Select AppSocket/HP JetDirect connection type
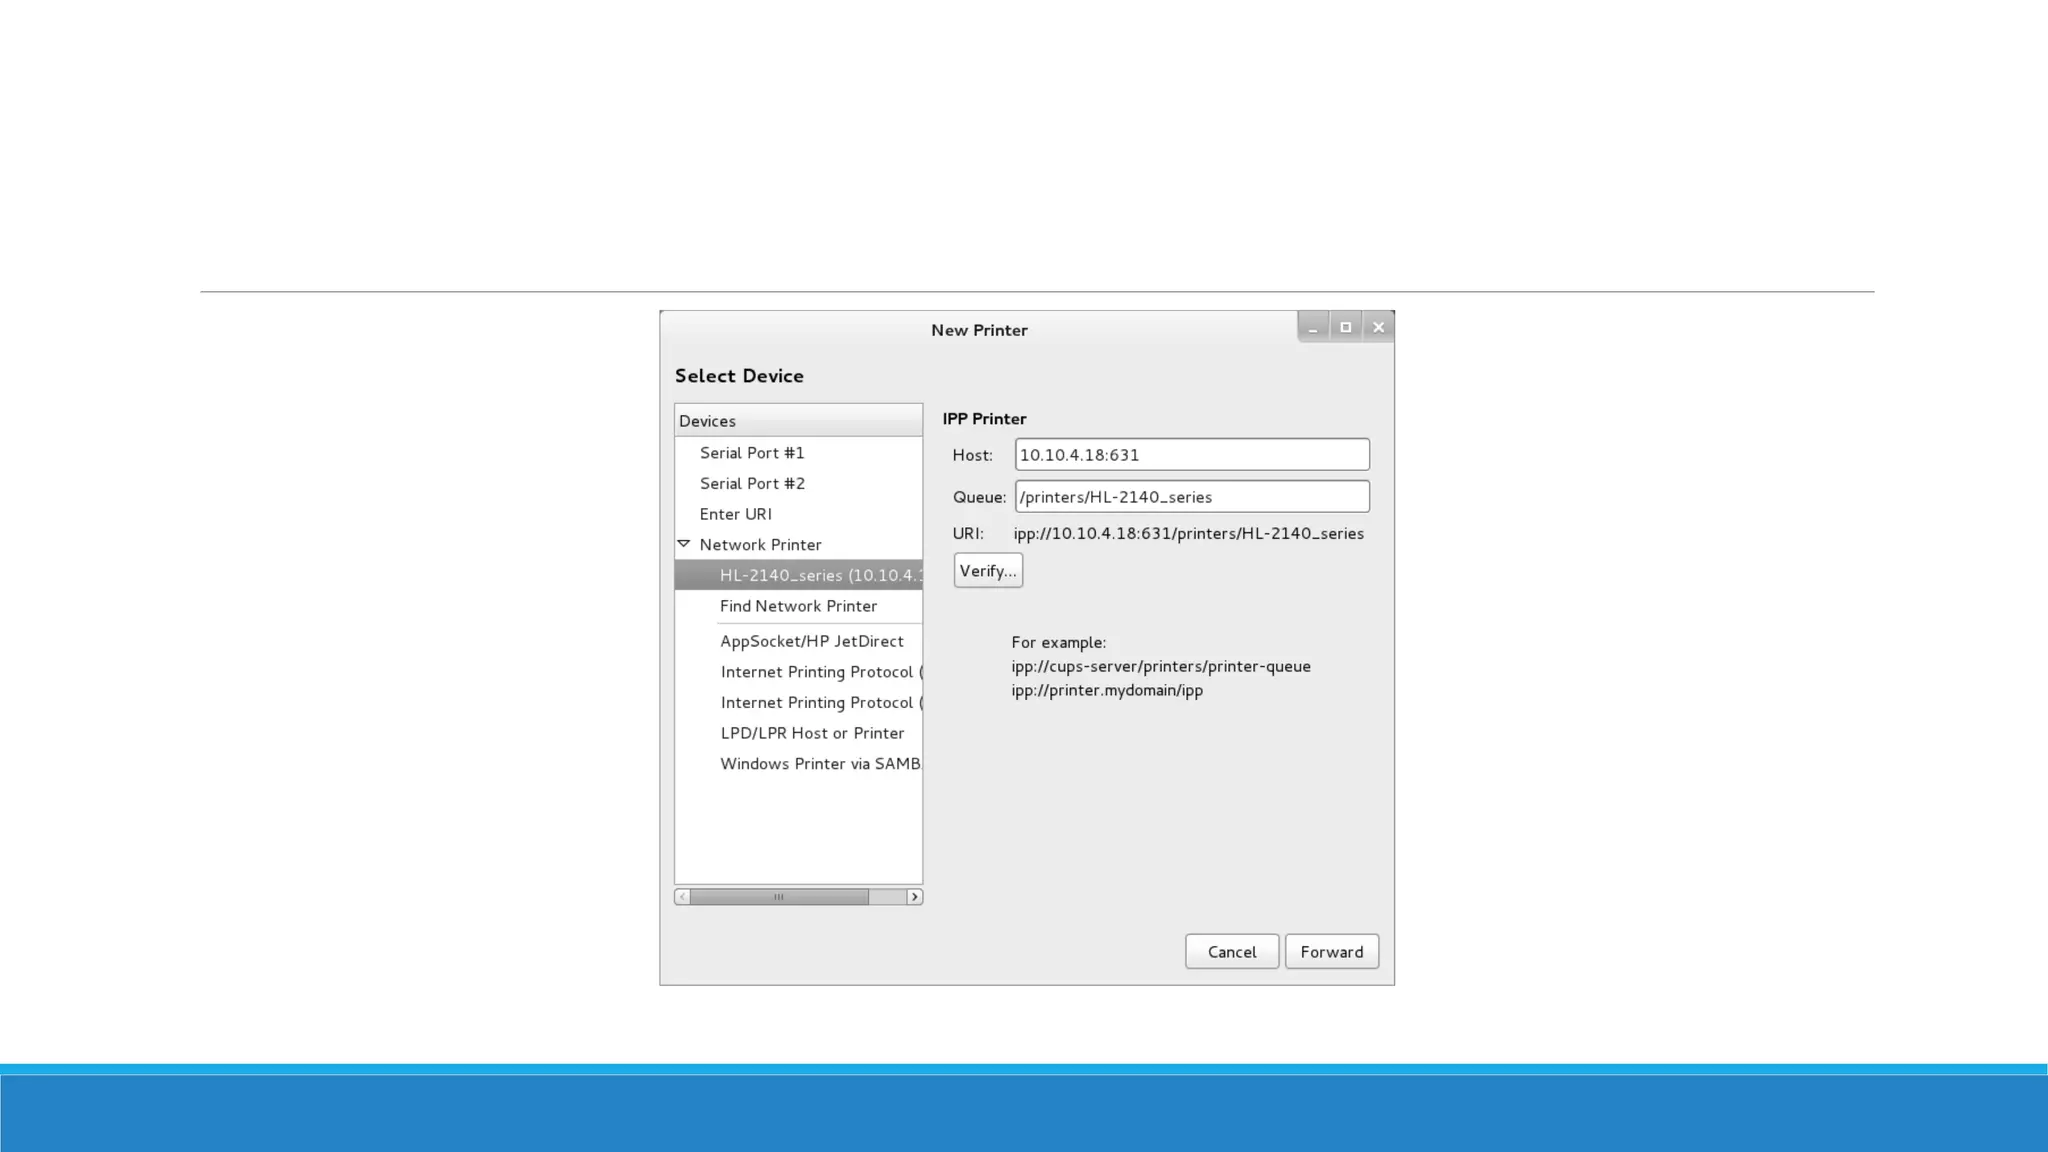This screenshot has width=2048, height=1152. [811, 641]
